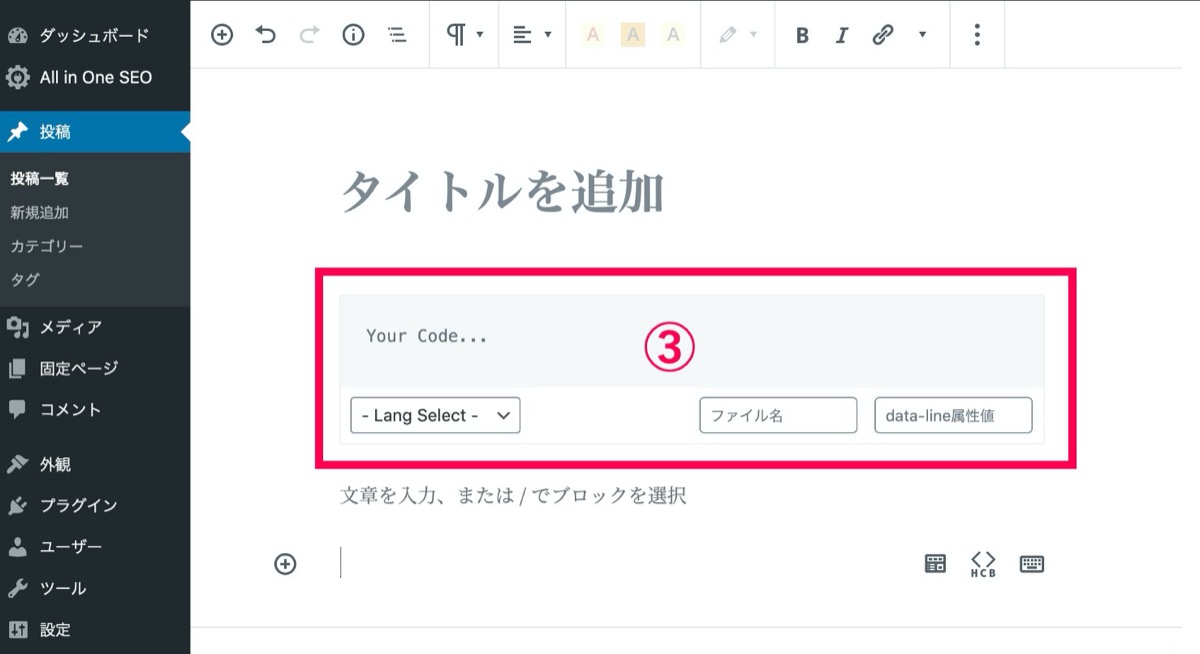Click the sliders icon beside 設定
Image resolution: width=1200 pixels, height=654 pixels.
pos(17,630)
